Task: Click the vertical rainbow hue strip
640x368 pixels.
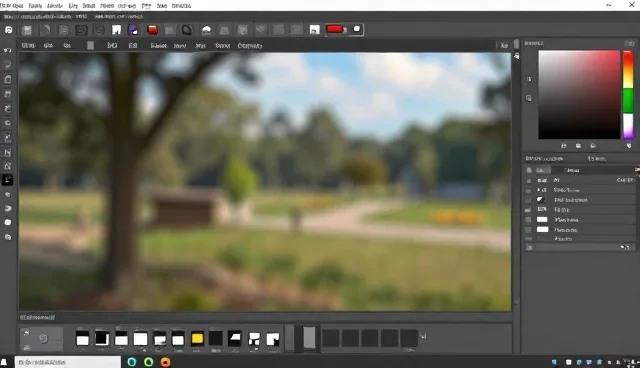Action: [x=628, y=95]
